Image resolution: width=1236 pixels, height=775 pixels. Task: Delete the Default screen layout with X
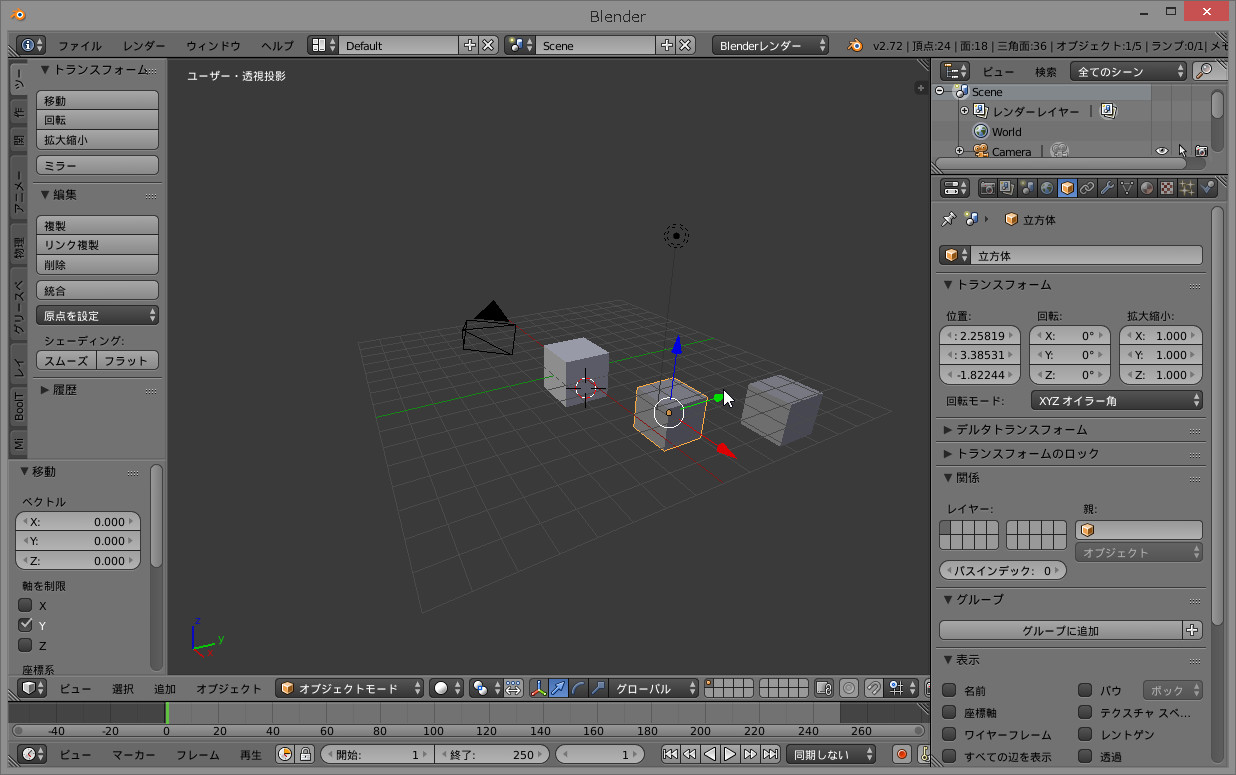click(488, 45)
